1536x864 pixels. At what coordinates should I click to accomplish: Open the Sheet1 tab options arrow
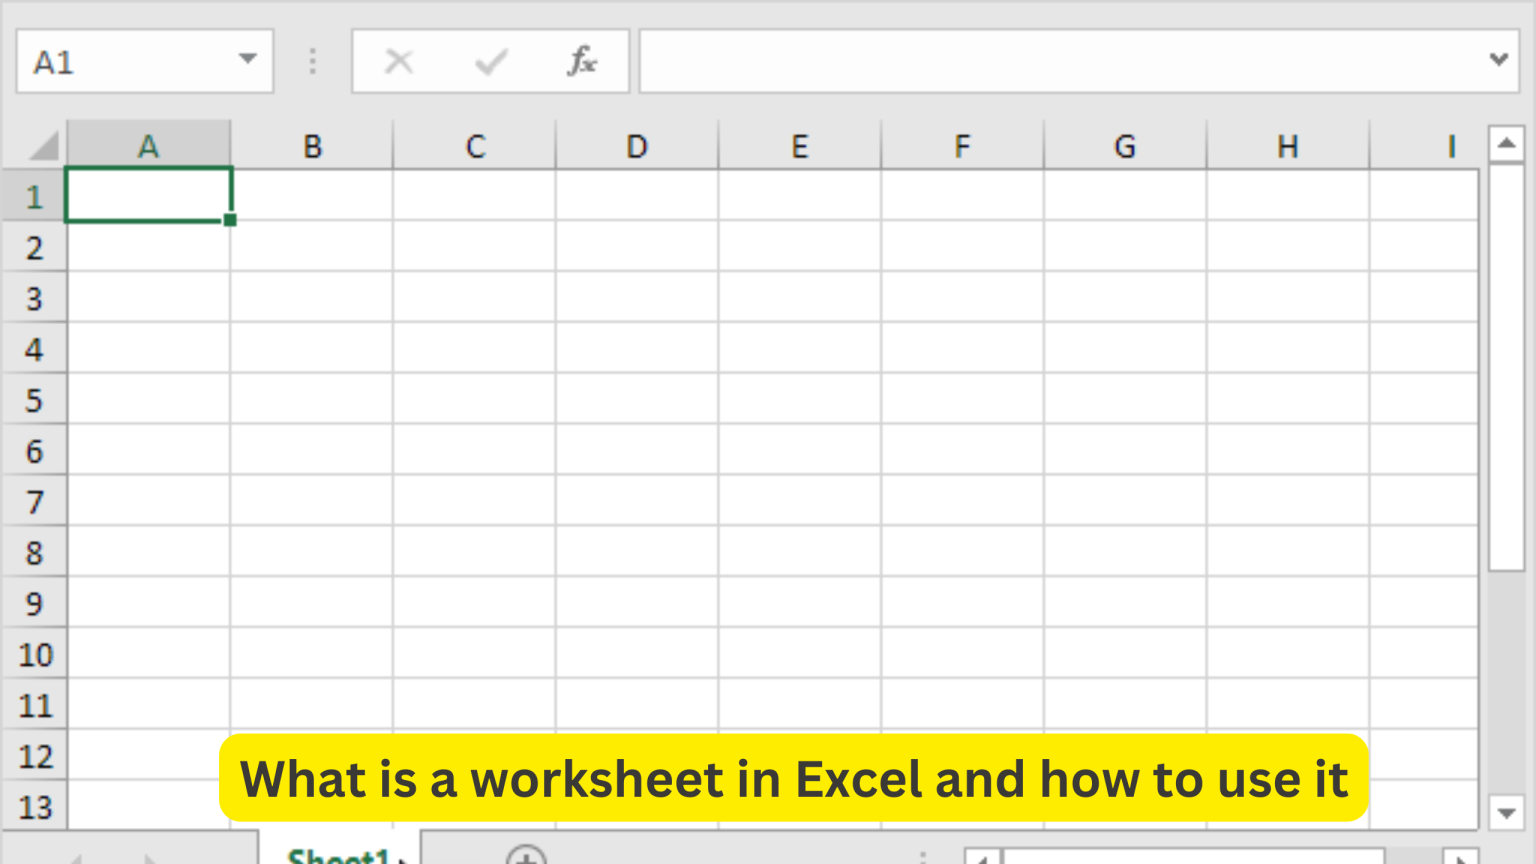pos(404,858)
